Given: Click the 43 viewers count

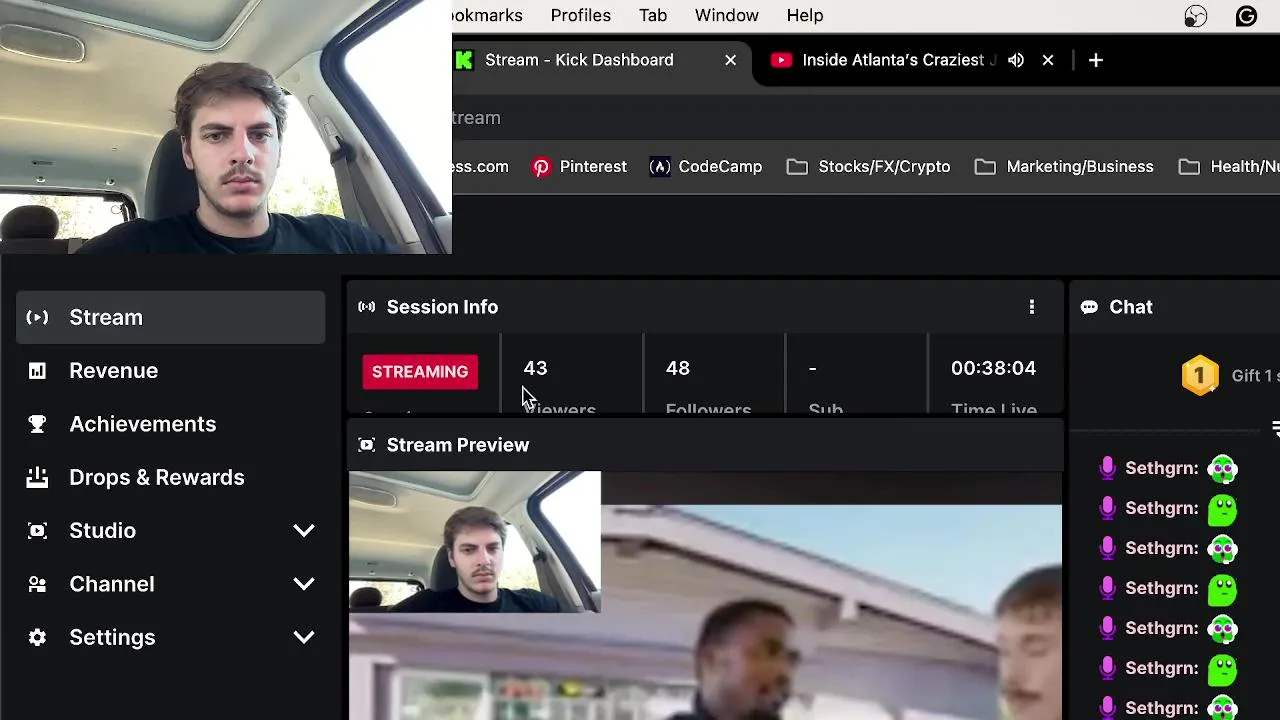Looking at the screenshot, I should point(535,368).
